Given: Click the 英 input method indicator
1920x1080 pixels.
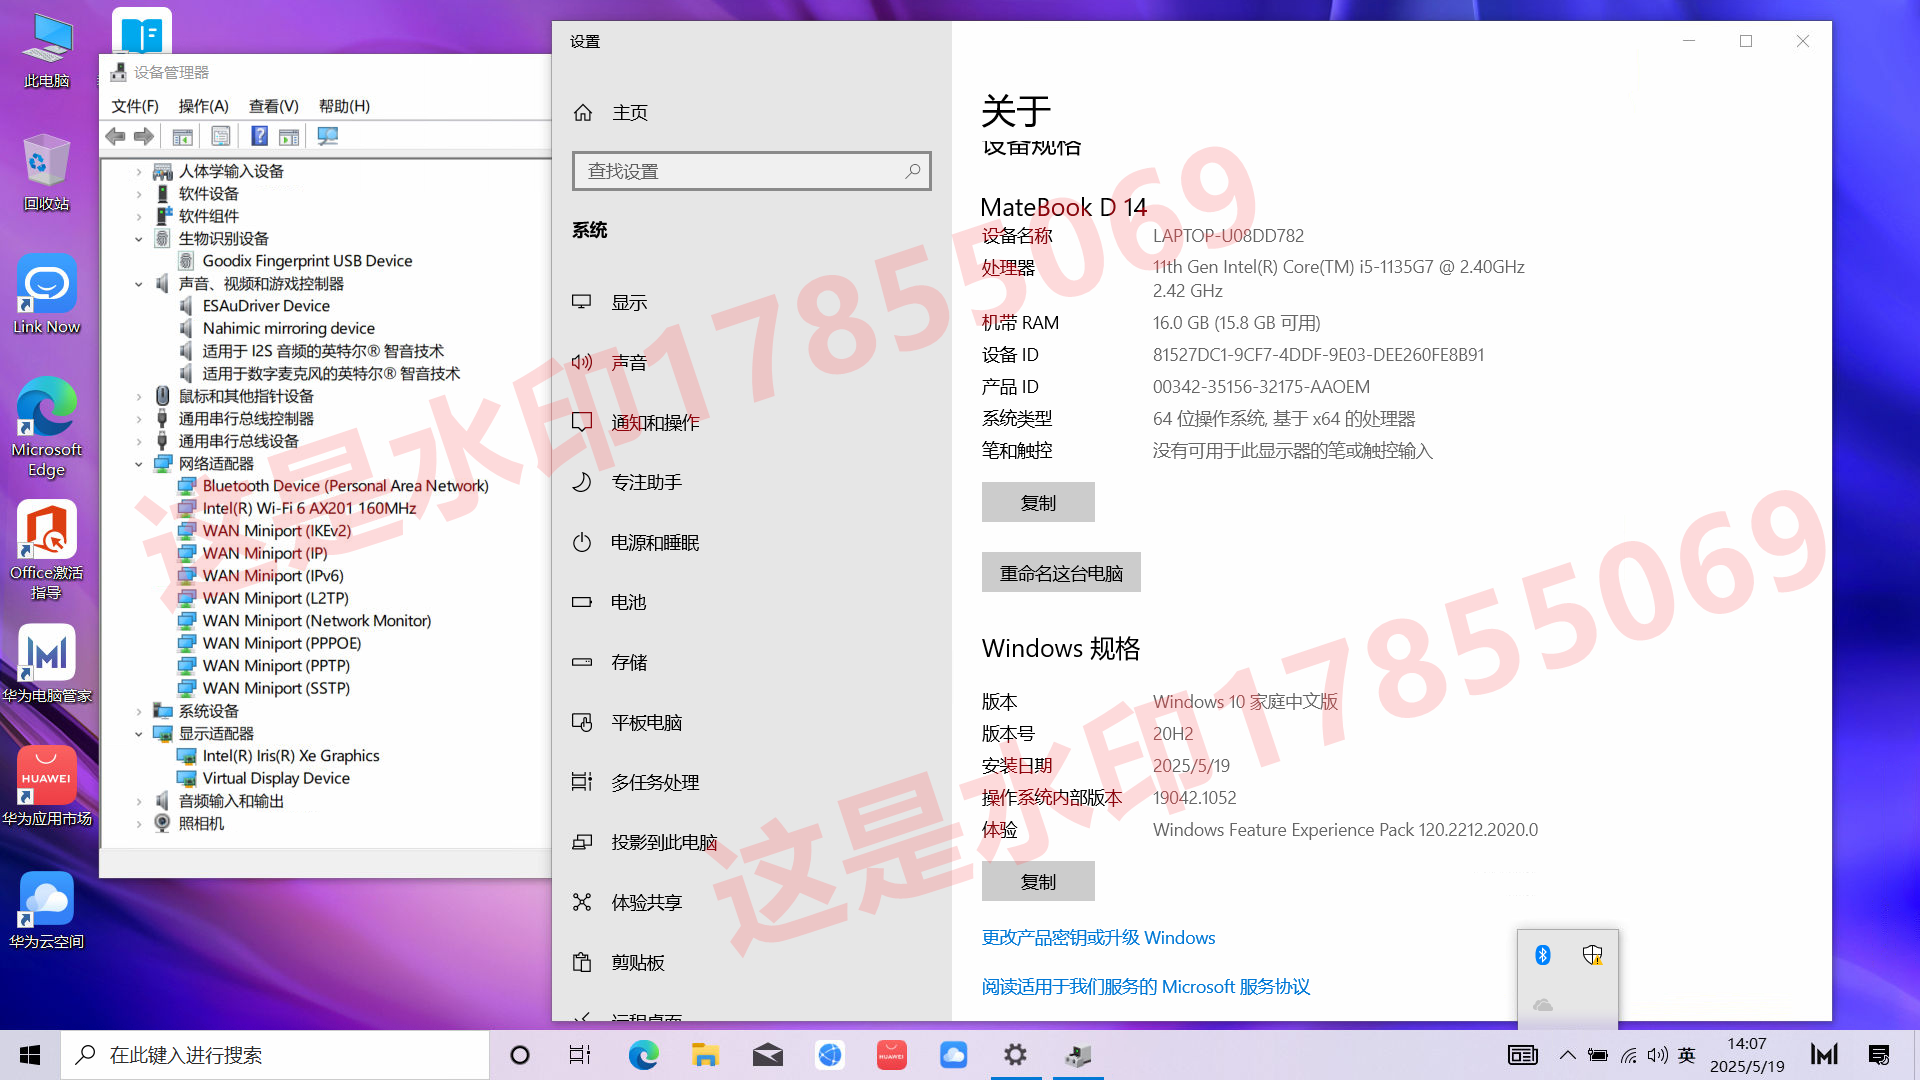Looking at the screenshot, I should point(1687,1055).
